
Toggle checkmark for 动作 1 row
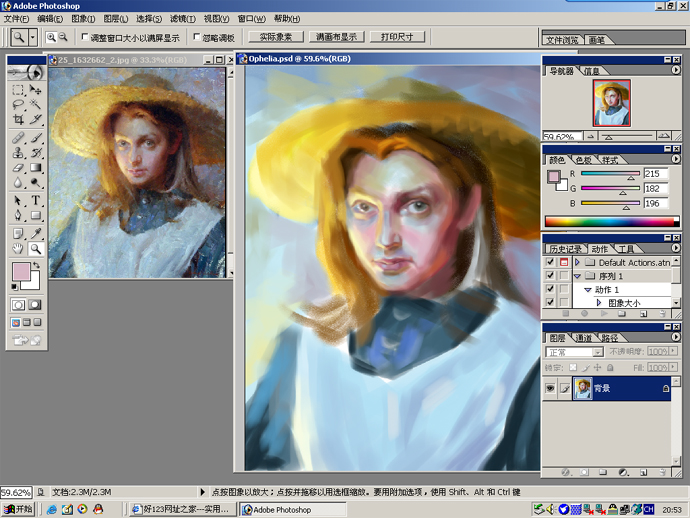click(x=550, y=289)
